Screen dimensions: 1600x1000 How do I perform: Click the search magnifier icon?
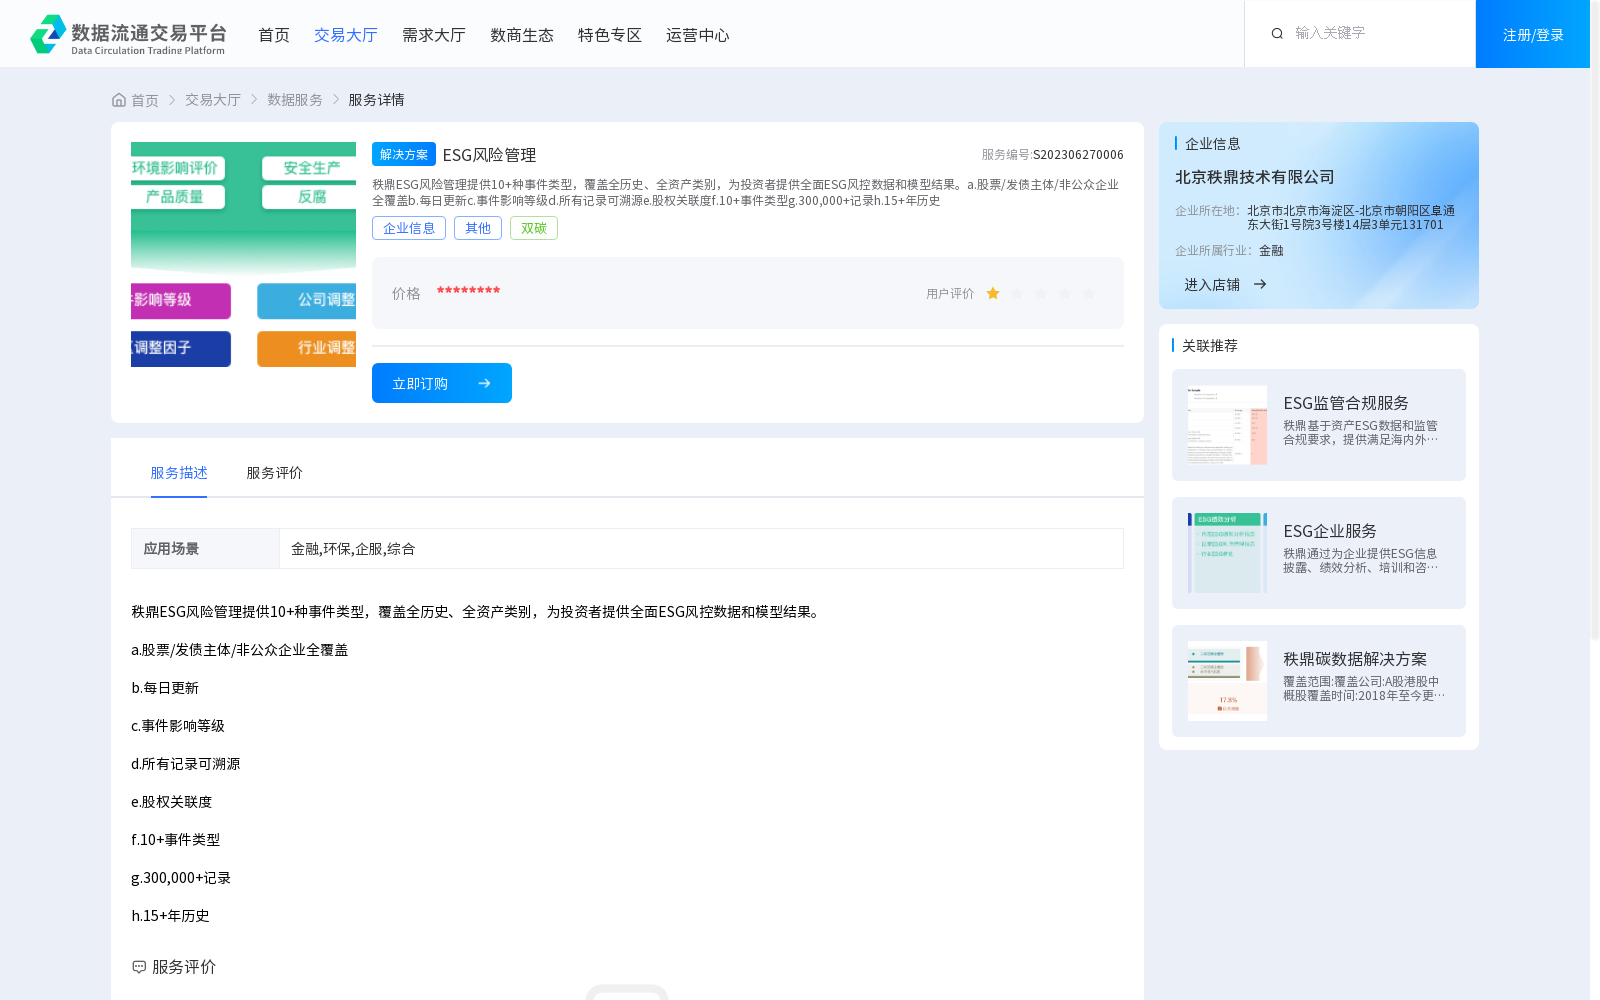click(x=1277, y=34)
